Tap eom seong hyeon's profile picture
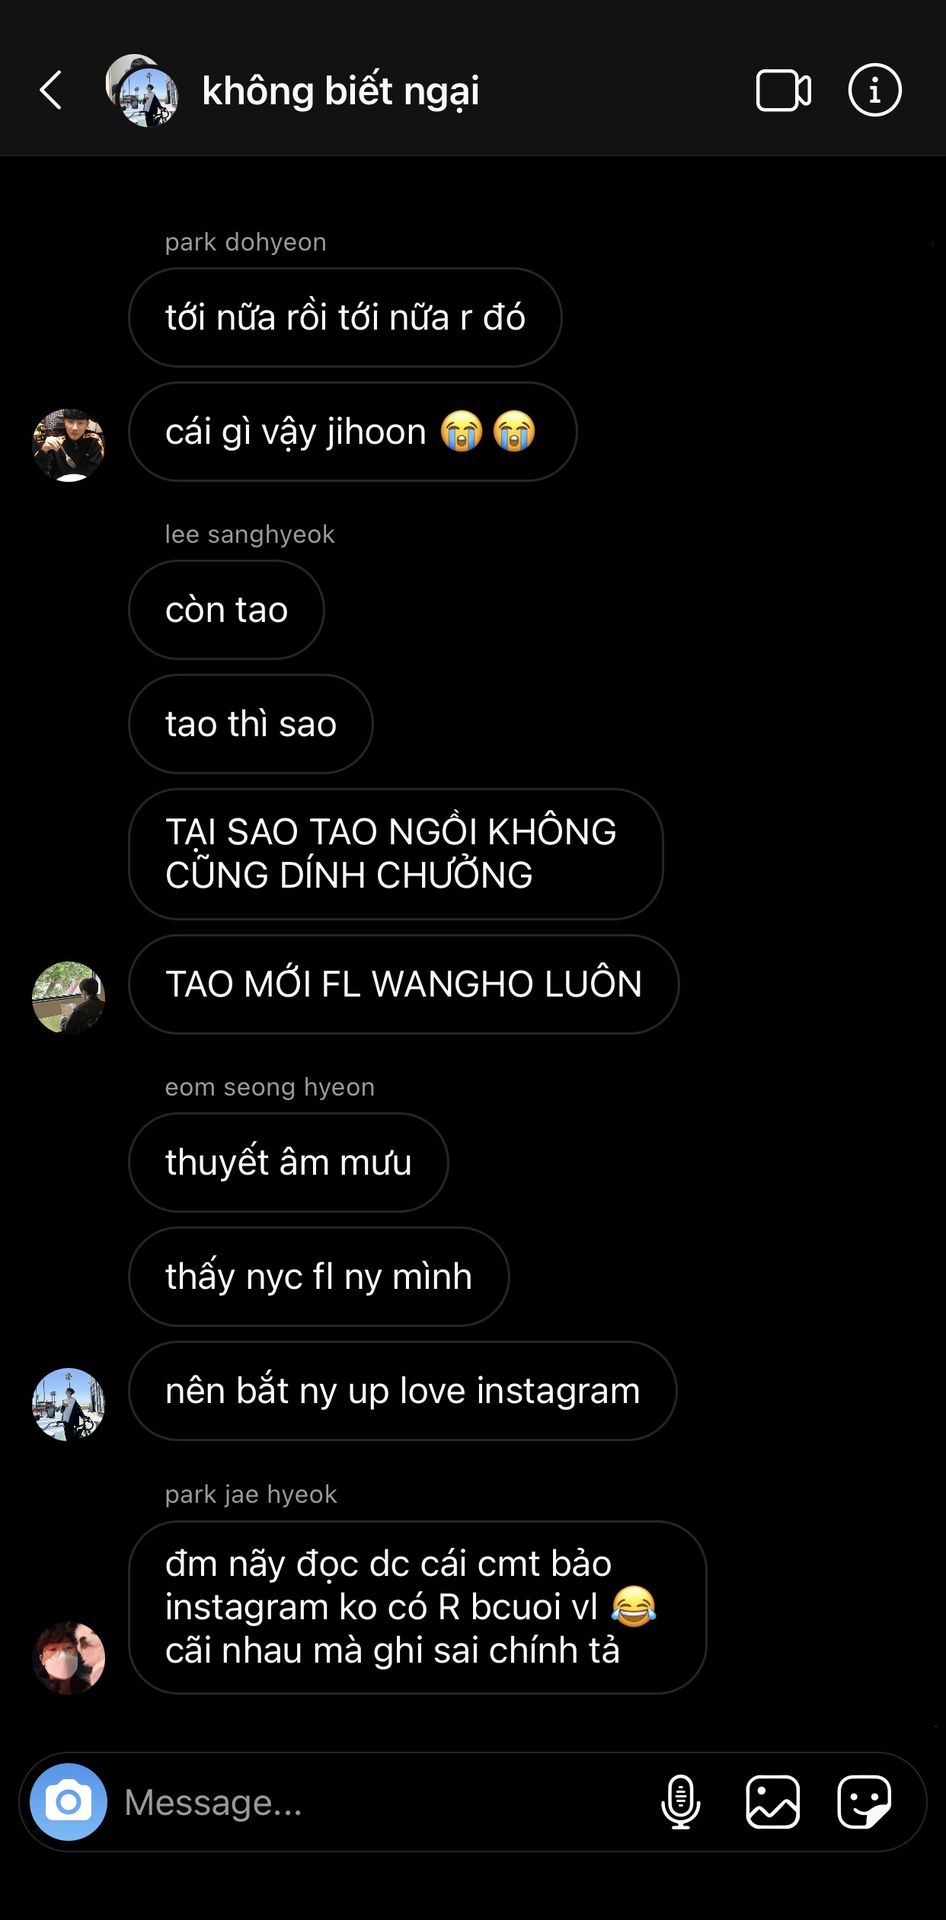Viewport: 946px width, 1920px height. (69, 1404)
